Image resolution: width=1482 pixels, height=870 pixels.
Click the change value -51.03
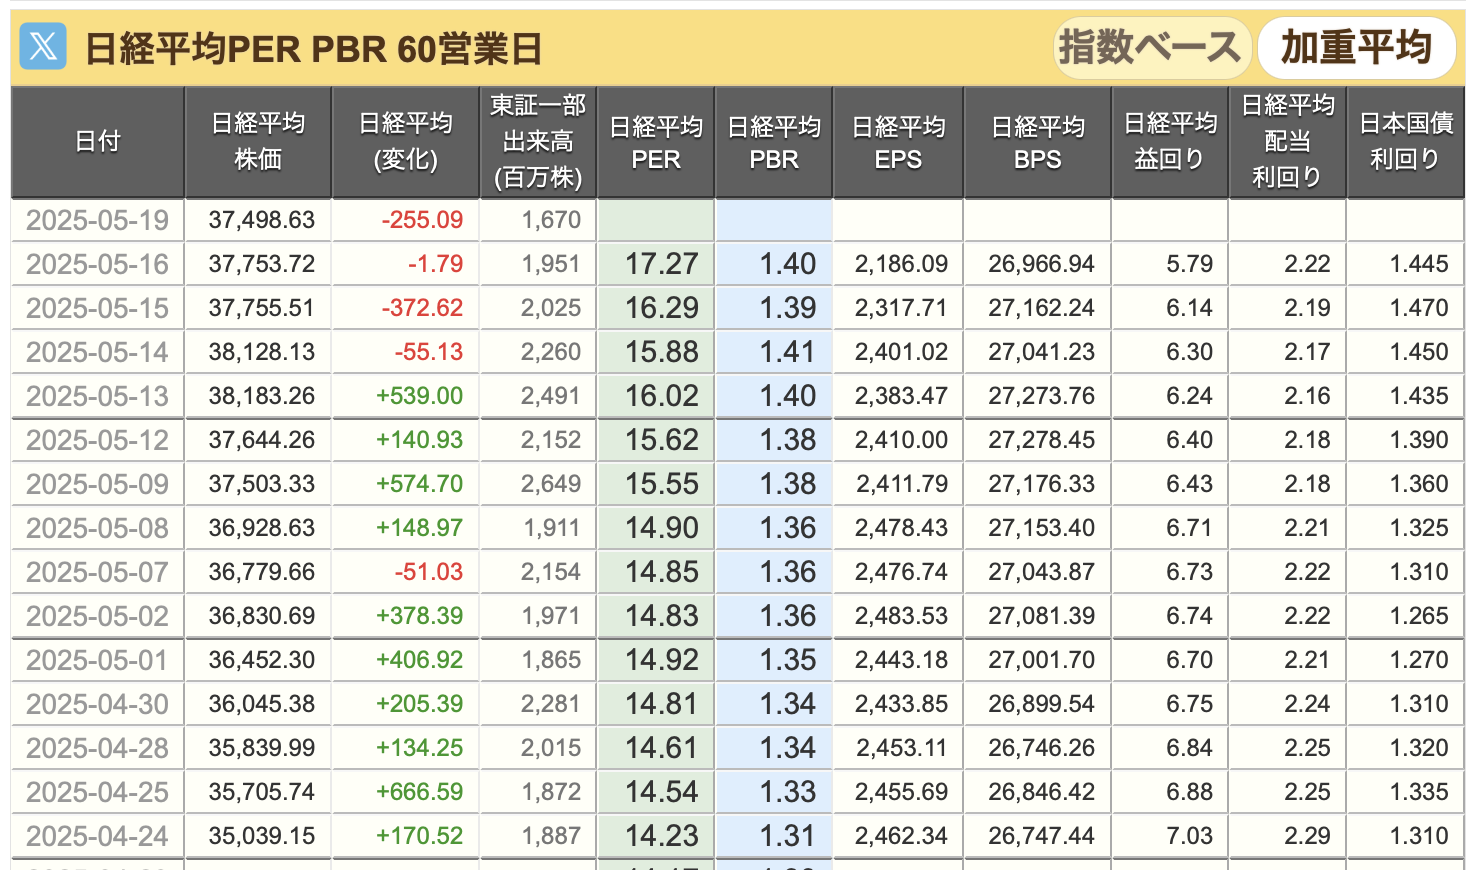pyautogui.click(x=429, y=572)
